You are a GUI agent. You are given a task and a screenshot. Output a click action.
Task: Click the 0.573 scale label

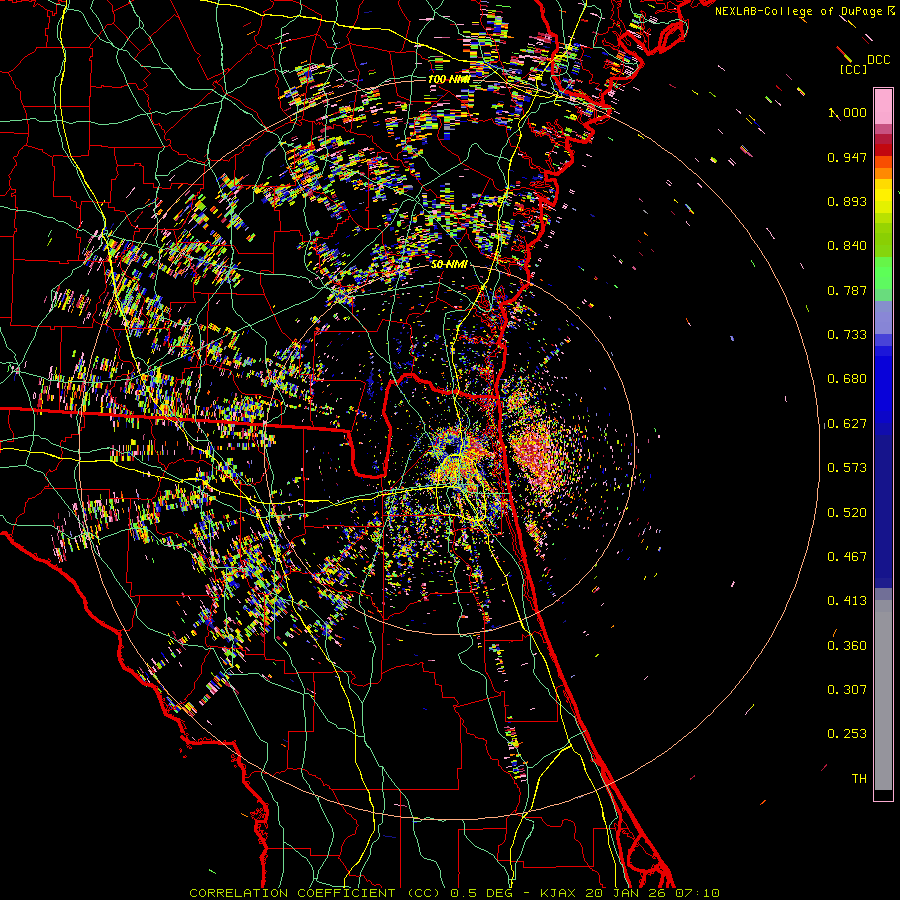click(x=847, y=468)
